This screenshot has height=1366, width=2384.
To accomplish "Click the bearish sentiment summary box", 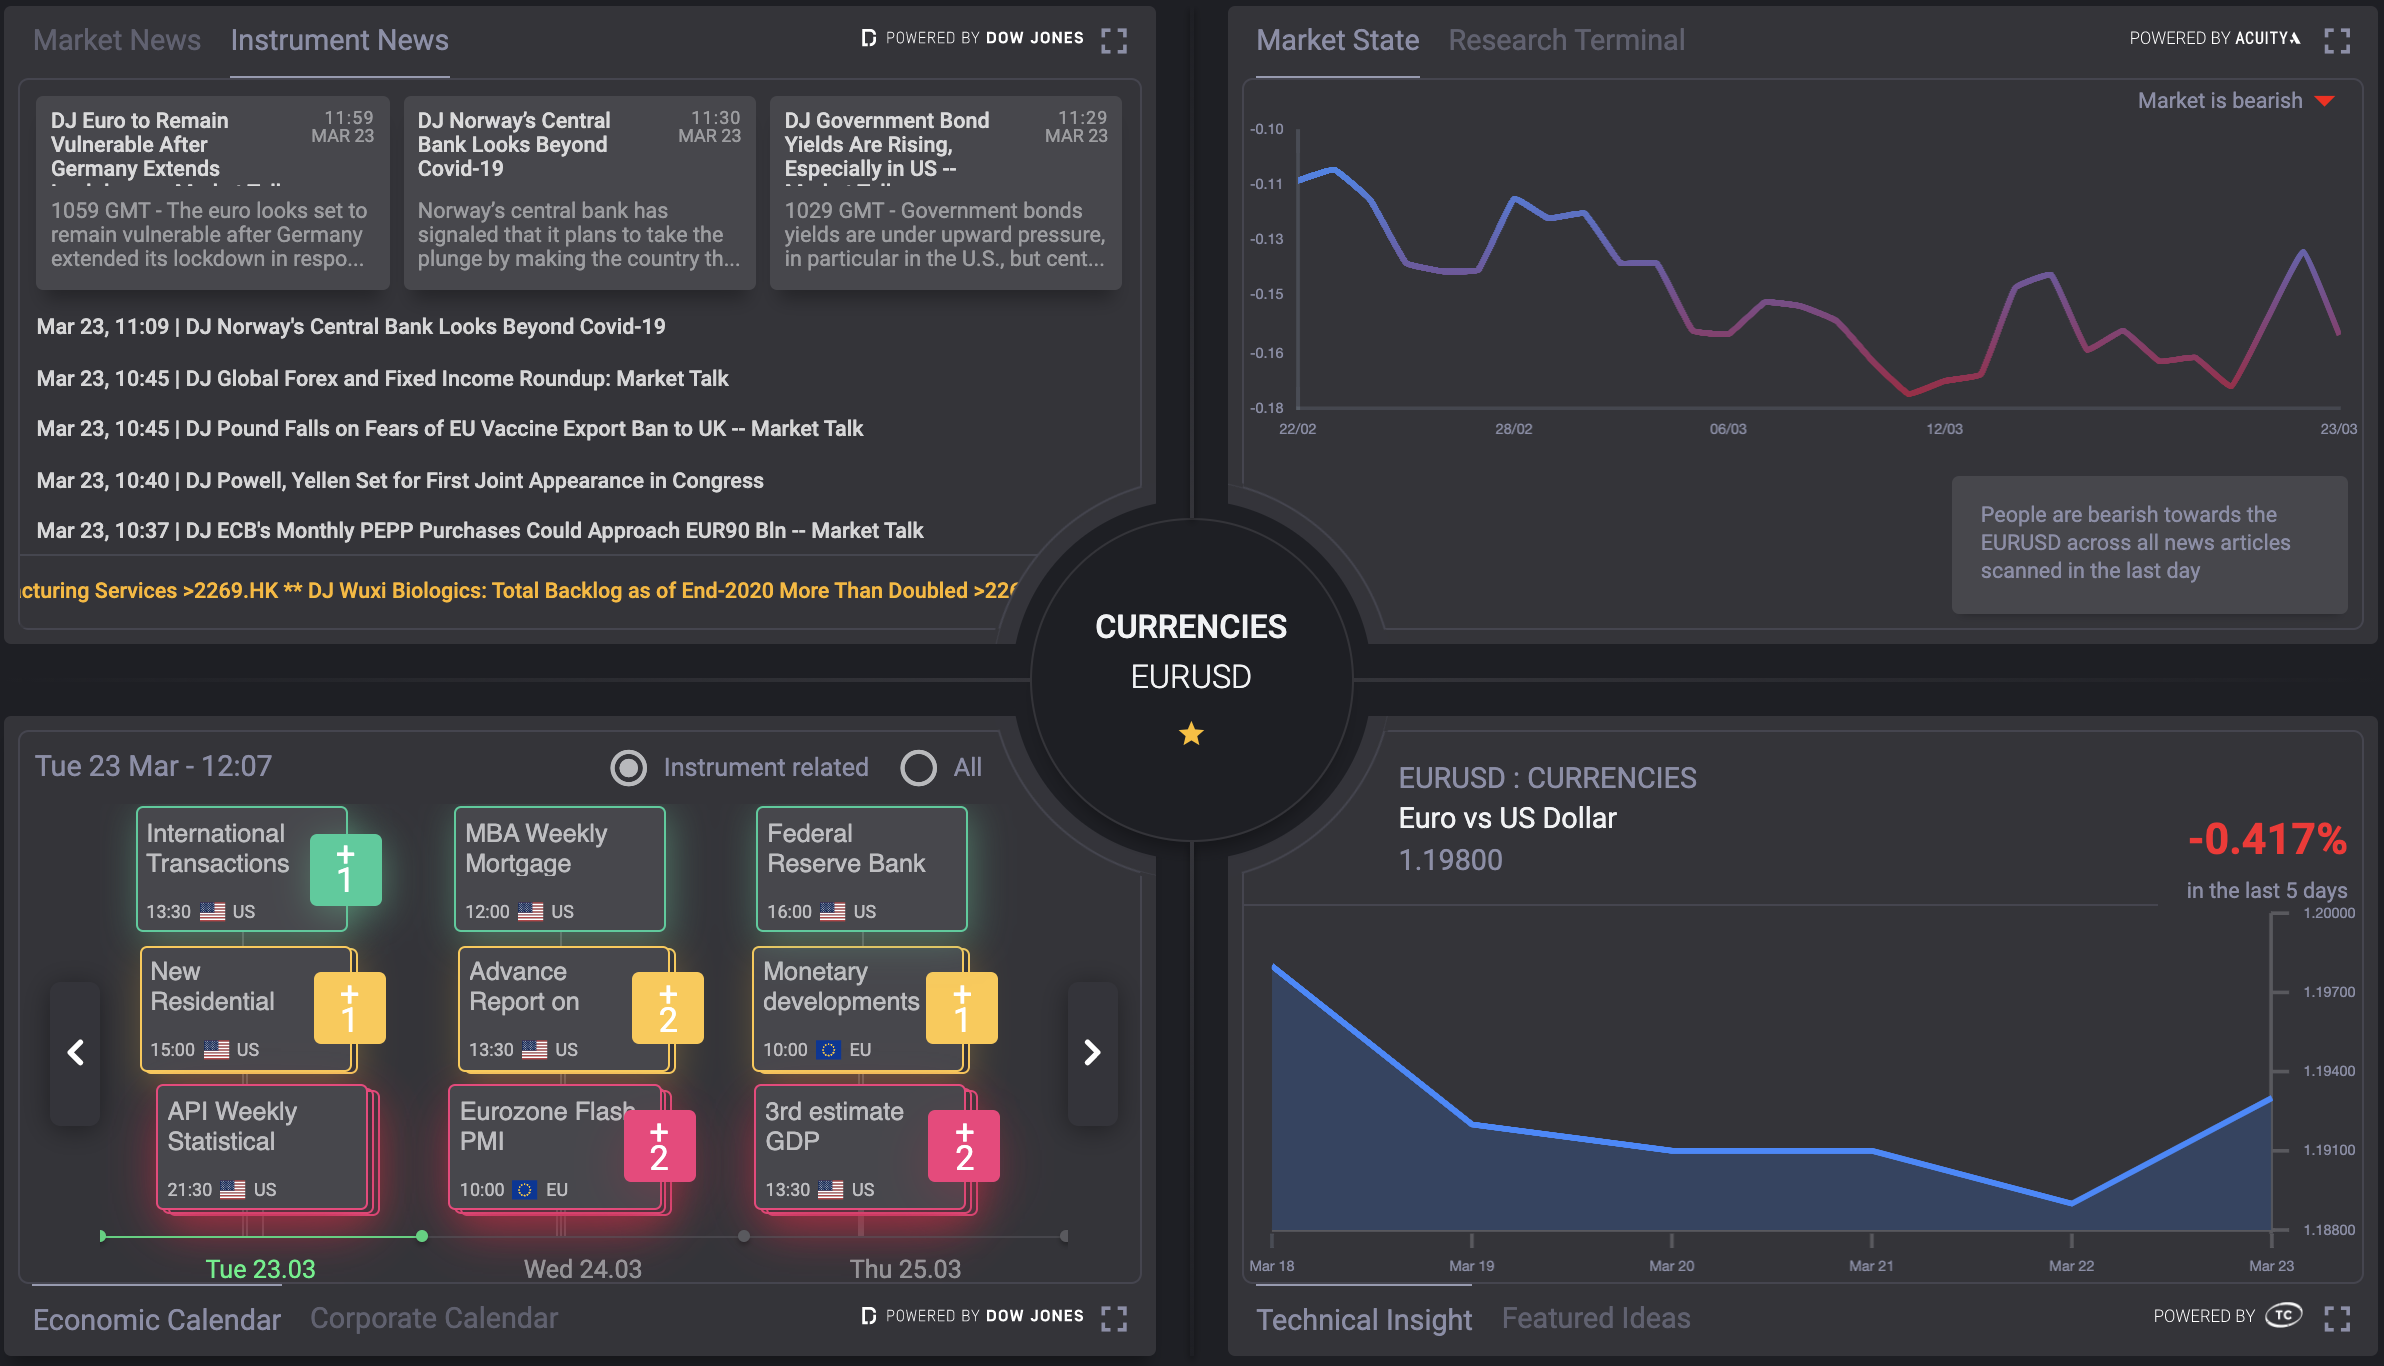I will [x=2149, y=544].
